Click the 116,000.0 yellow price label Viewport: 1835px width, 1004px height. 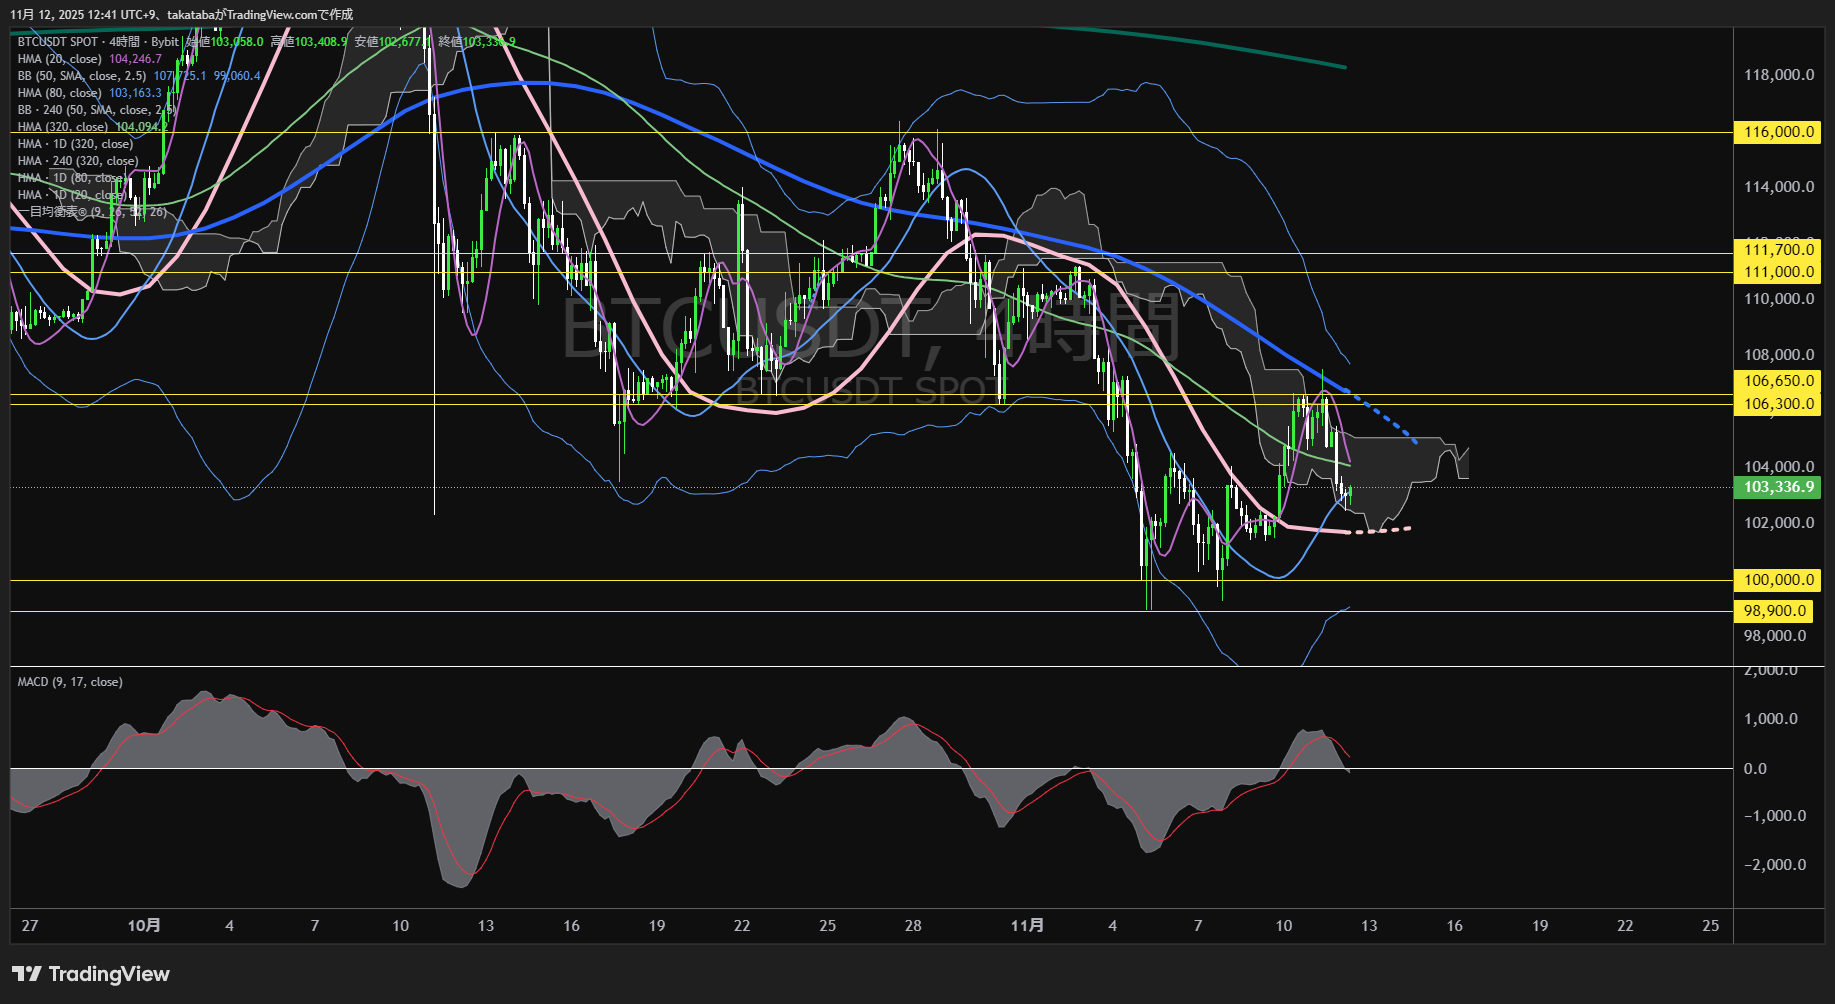tap(1778, 132)
